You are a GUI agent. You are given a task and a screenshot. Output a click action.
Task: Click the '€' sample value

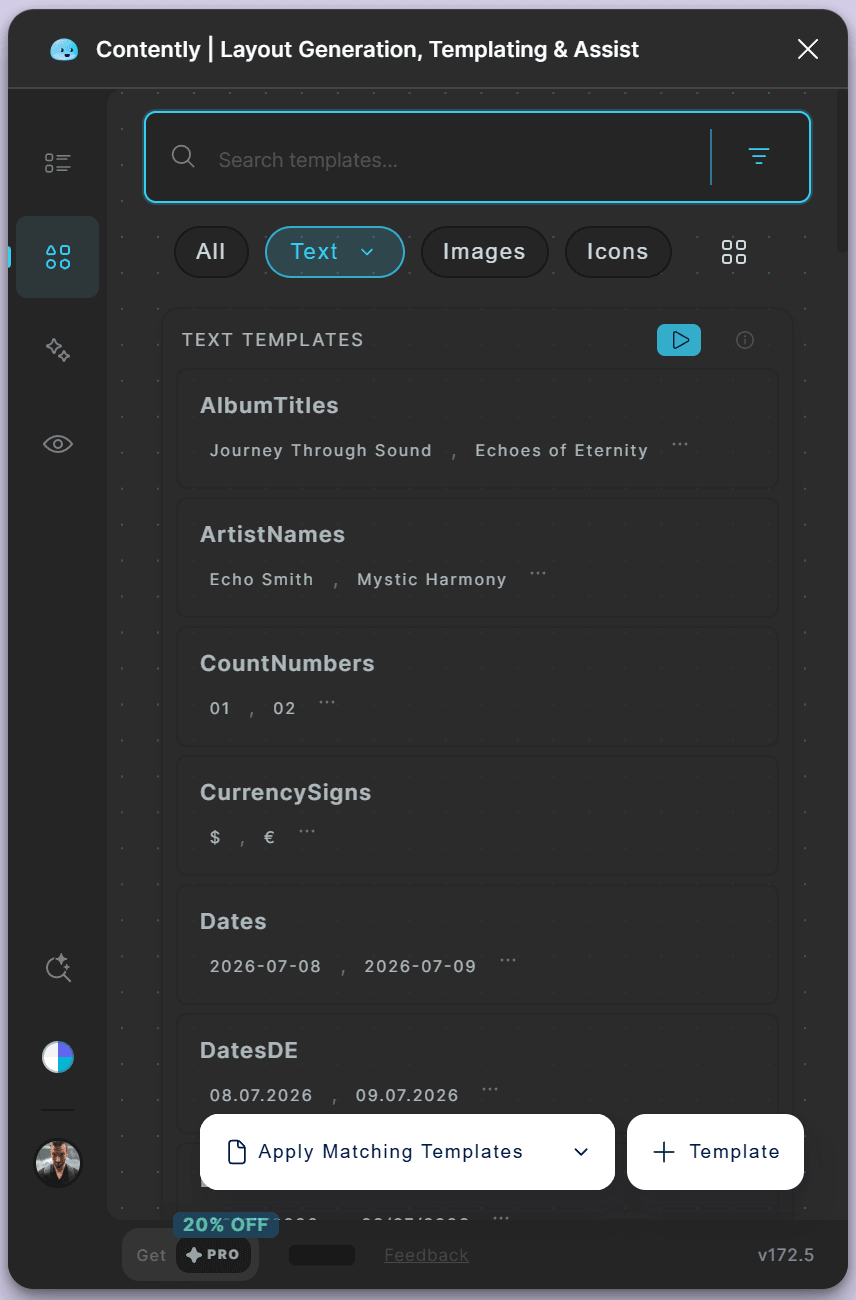click(x=269, y=838)
